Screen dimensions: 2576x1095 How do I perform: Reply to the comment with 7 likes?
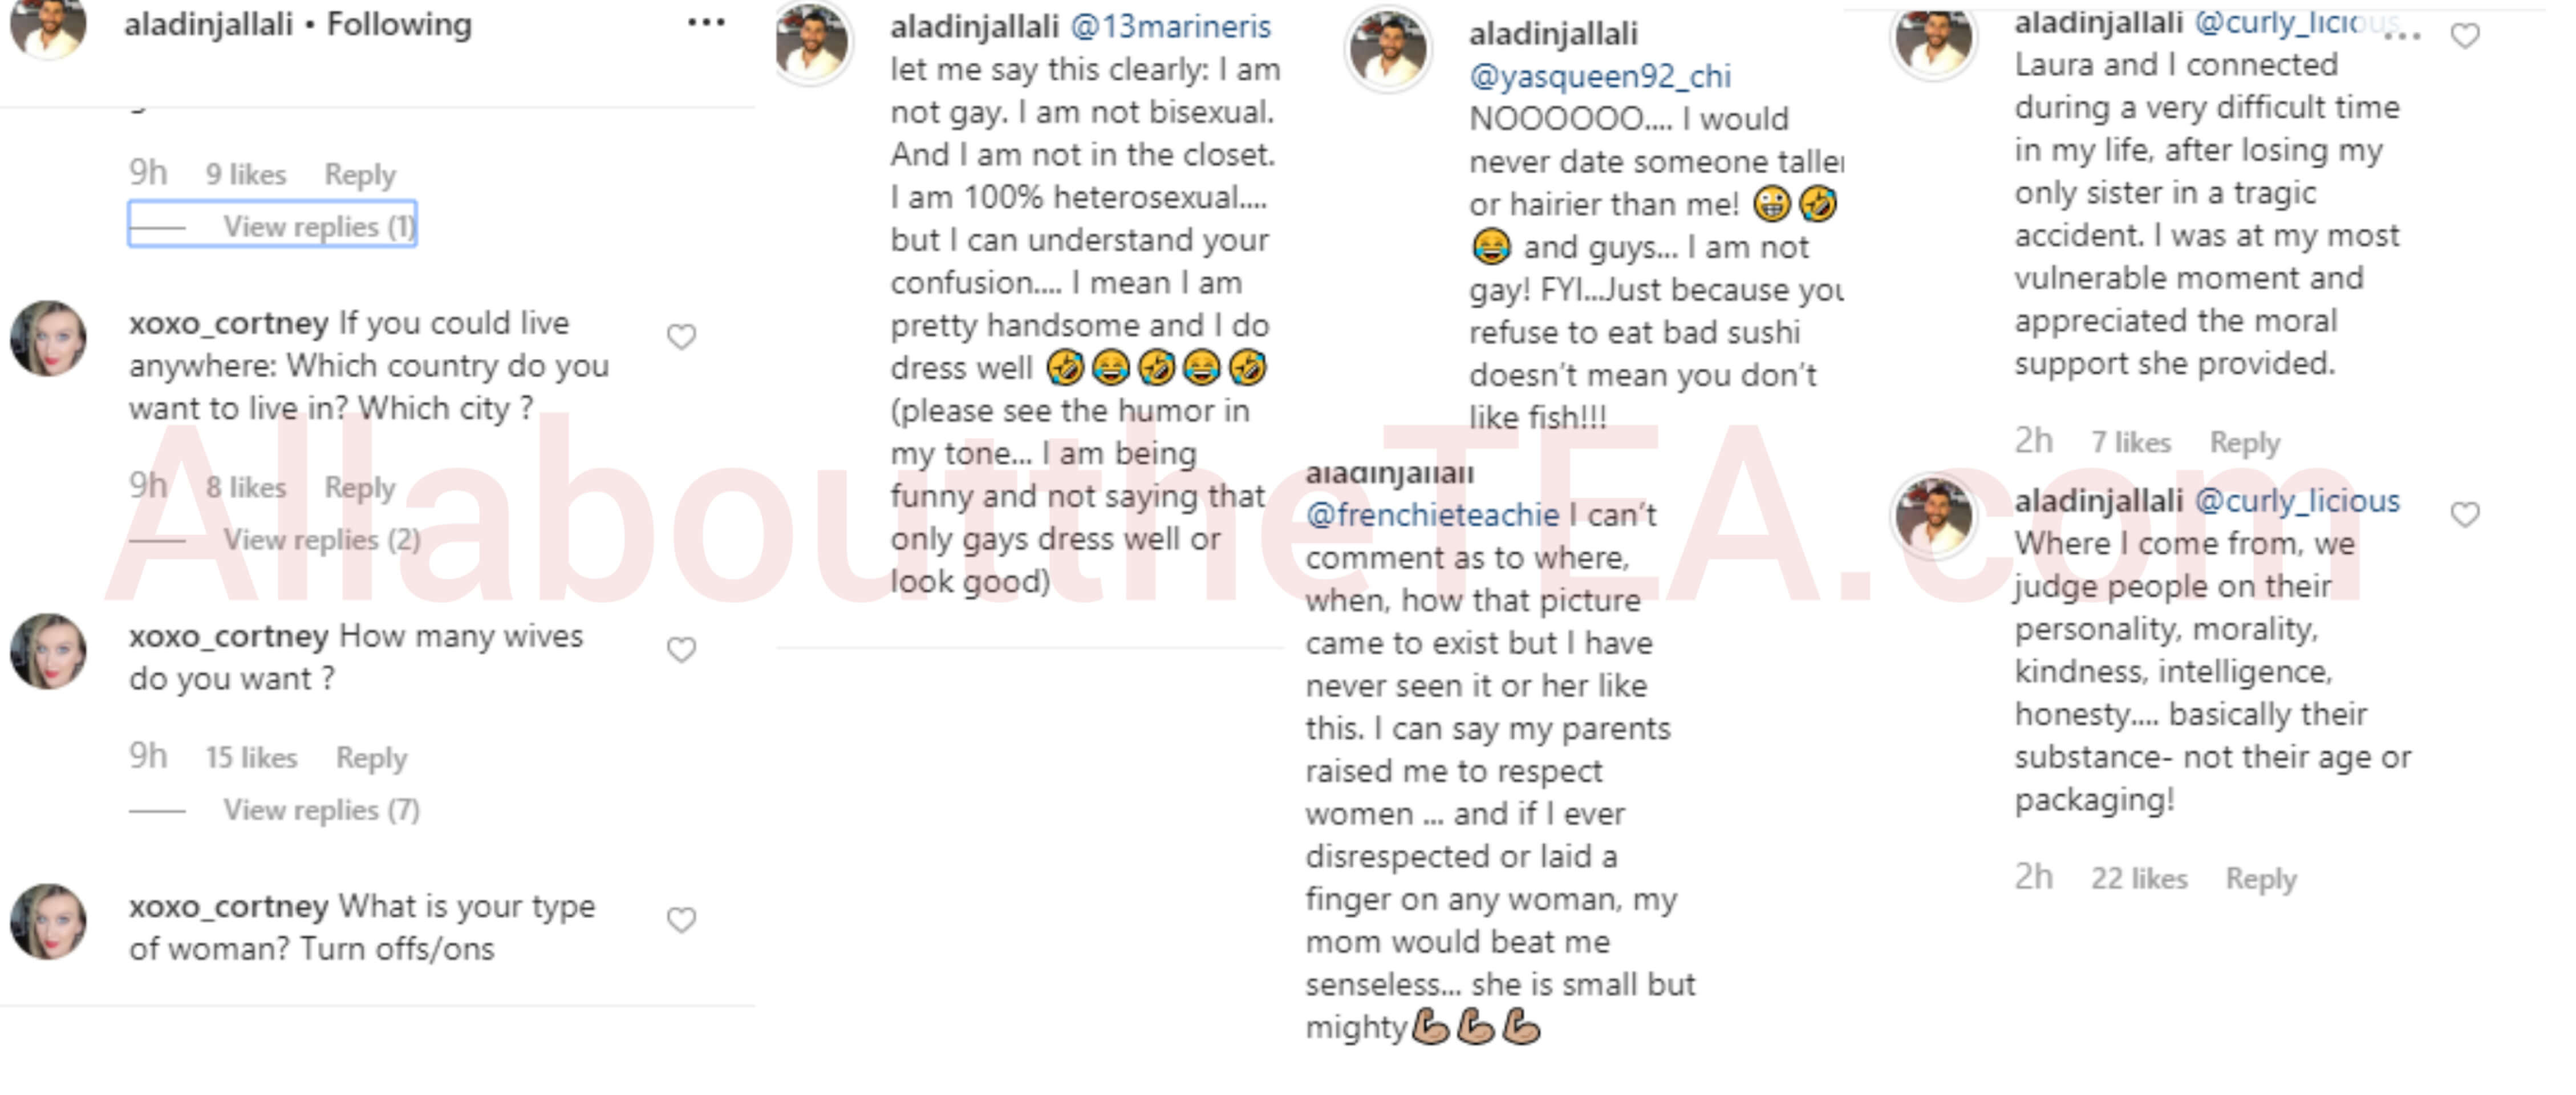click(2244, 442)
